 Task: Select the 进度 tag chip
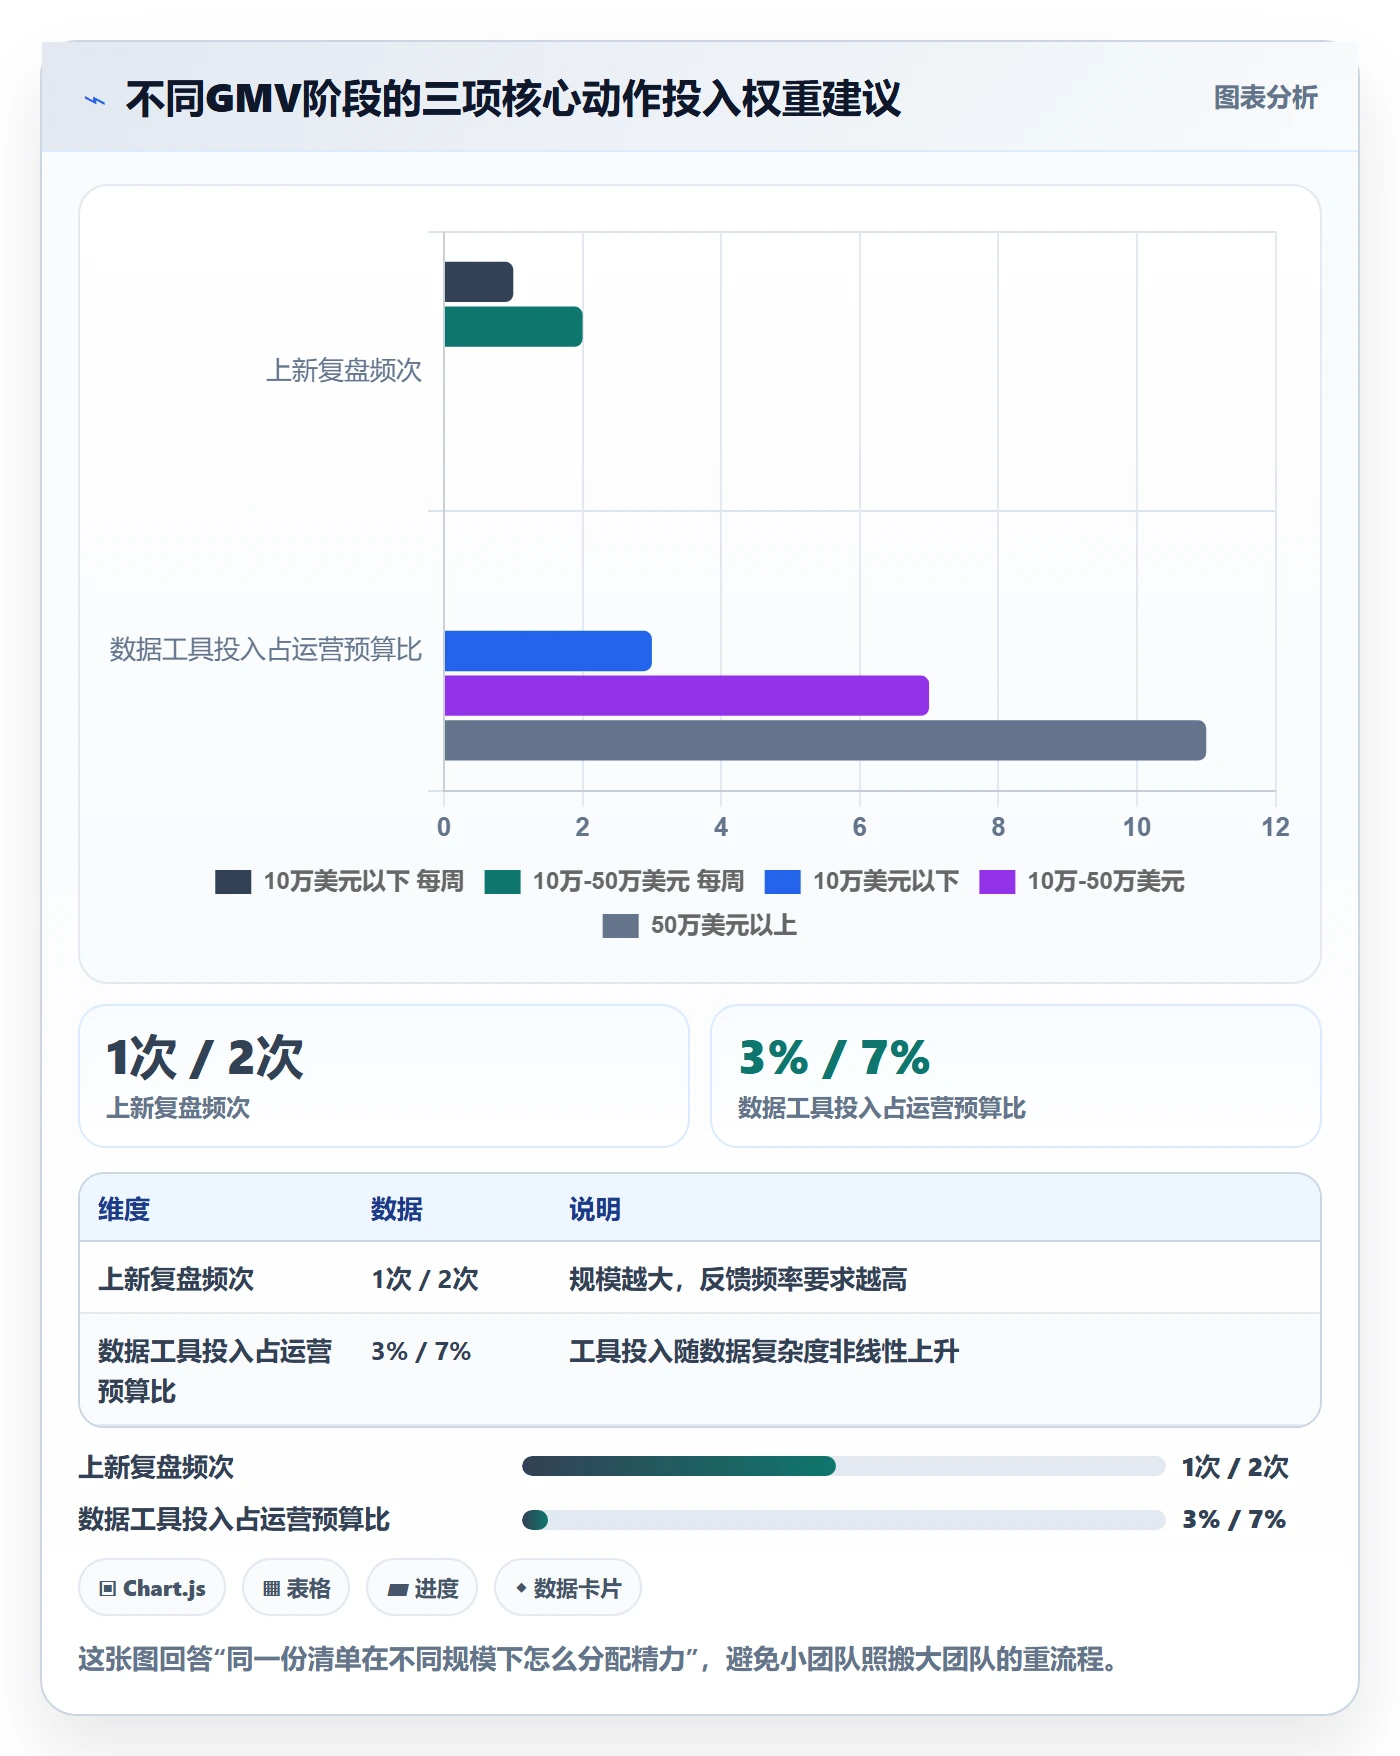422,1588
